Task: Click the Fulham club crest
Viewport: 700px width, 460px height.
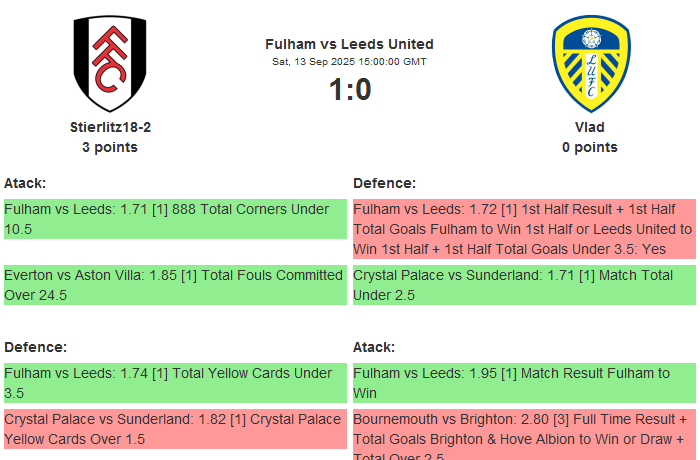Action: (x=110, y=63)
